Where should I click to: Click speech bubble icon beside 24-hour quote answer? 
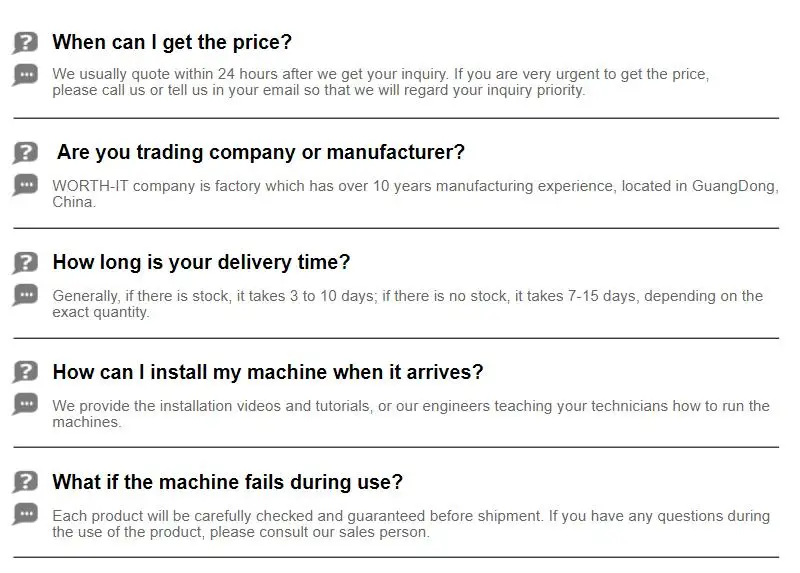pyautogui.click(x=25, y=74)
